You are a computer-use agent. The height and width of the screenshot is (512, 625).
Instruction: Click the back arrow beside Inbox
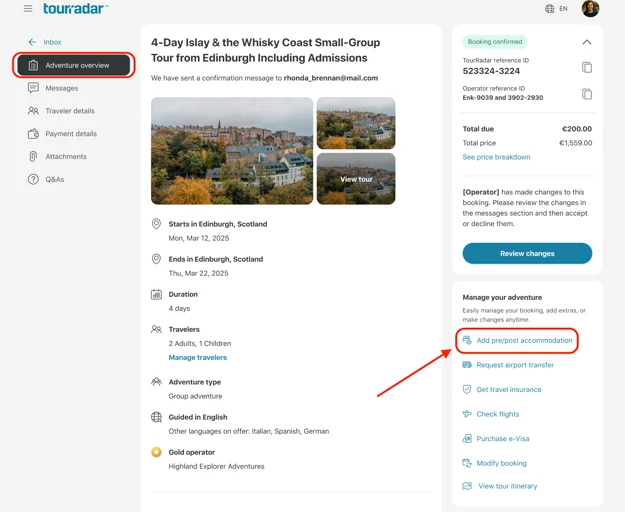pyautogui.click(x=32, y=42)
